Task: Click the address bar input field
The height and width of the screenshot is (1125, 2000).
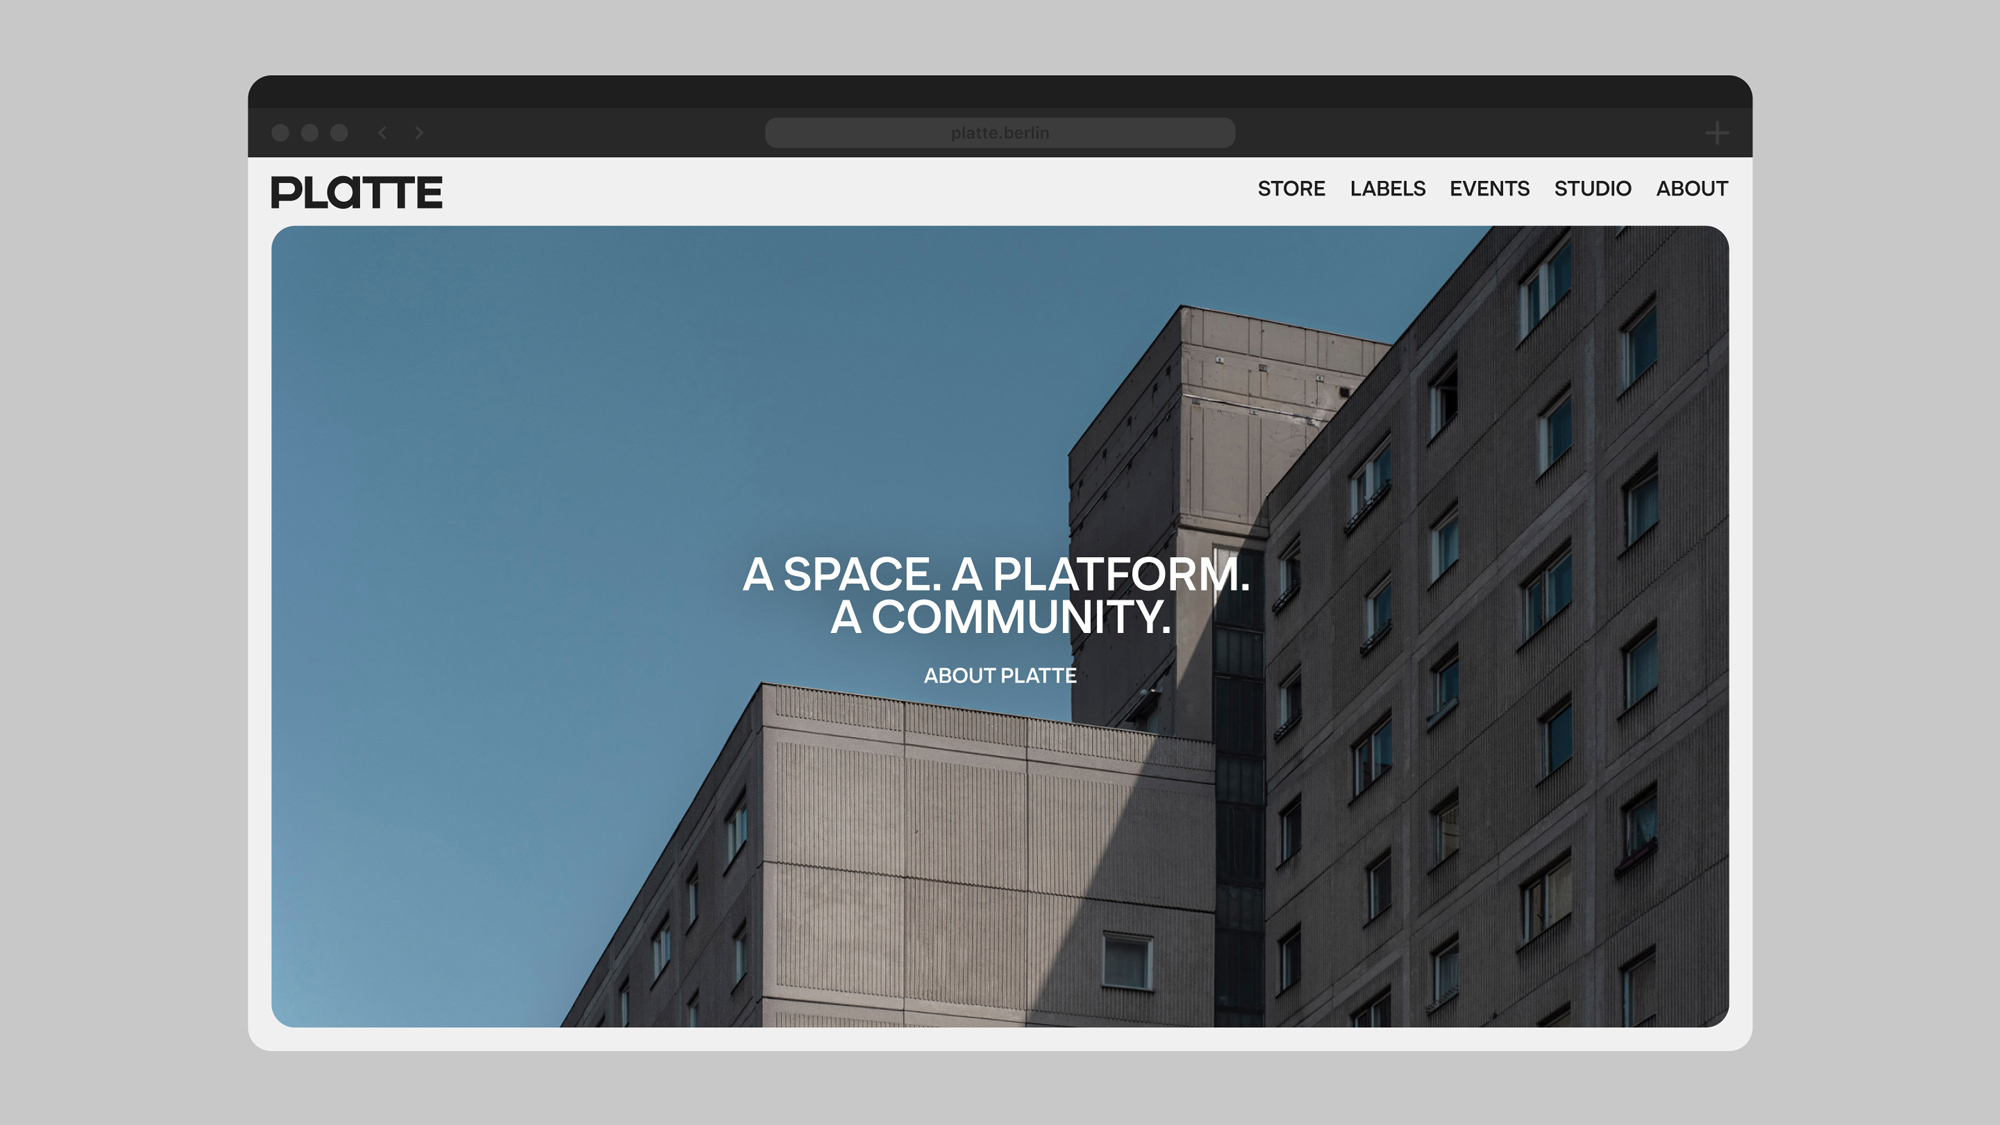Action: pyautogui.click(x=999, y=132)
